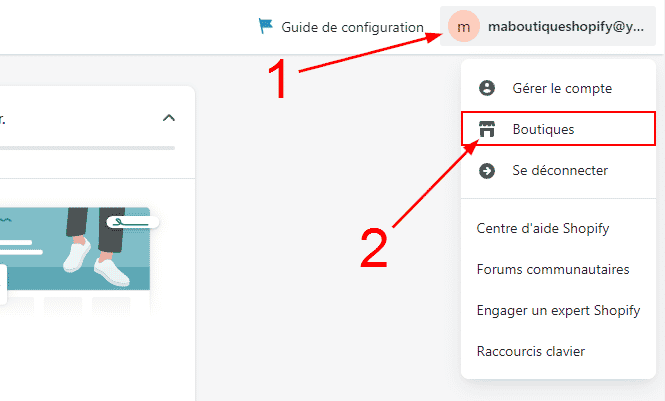The image size is (665, 401).
Task: Click Engager un expert Shopify
Action: pos(558,310)
